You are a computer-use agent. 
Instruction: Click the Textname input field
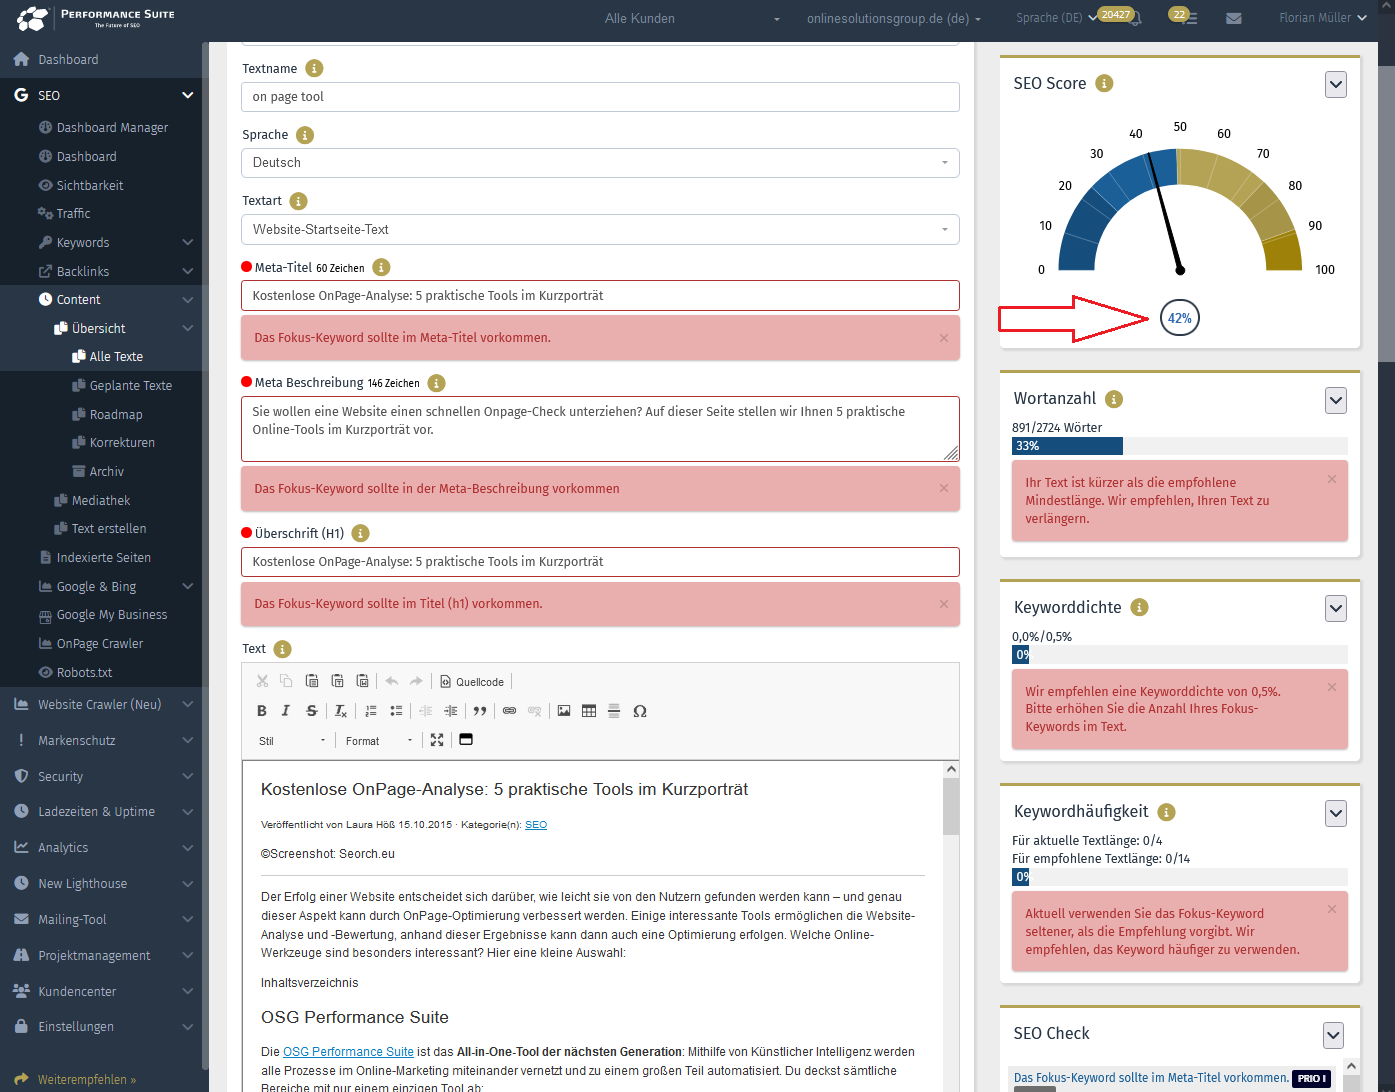600,97
